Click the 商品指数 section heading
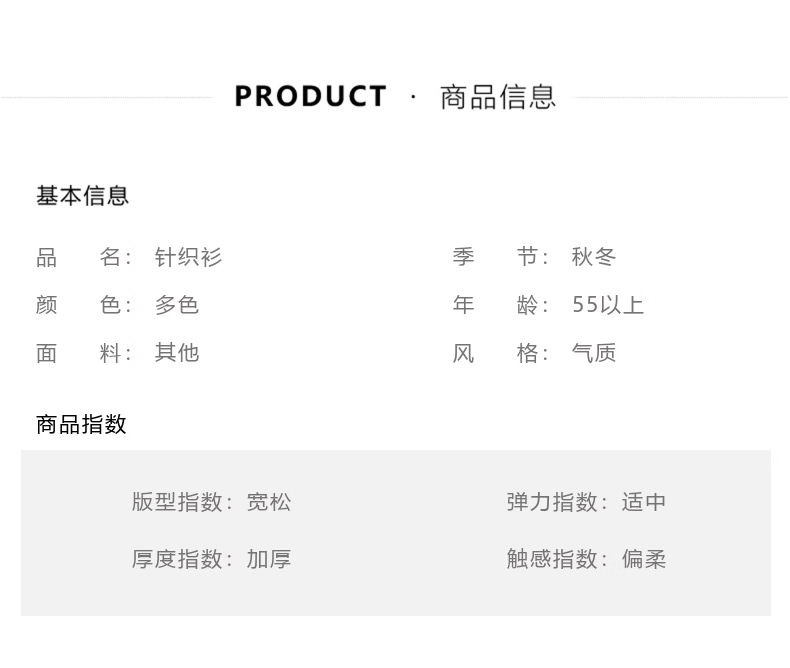This screenshot has height=668, width=790. tap(81, 424)
